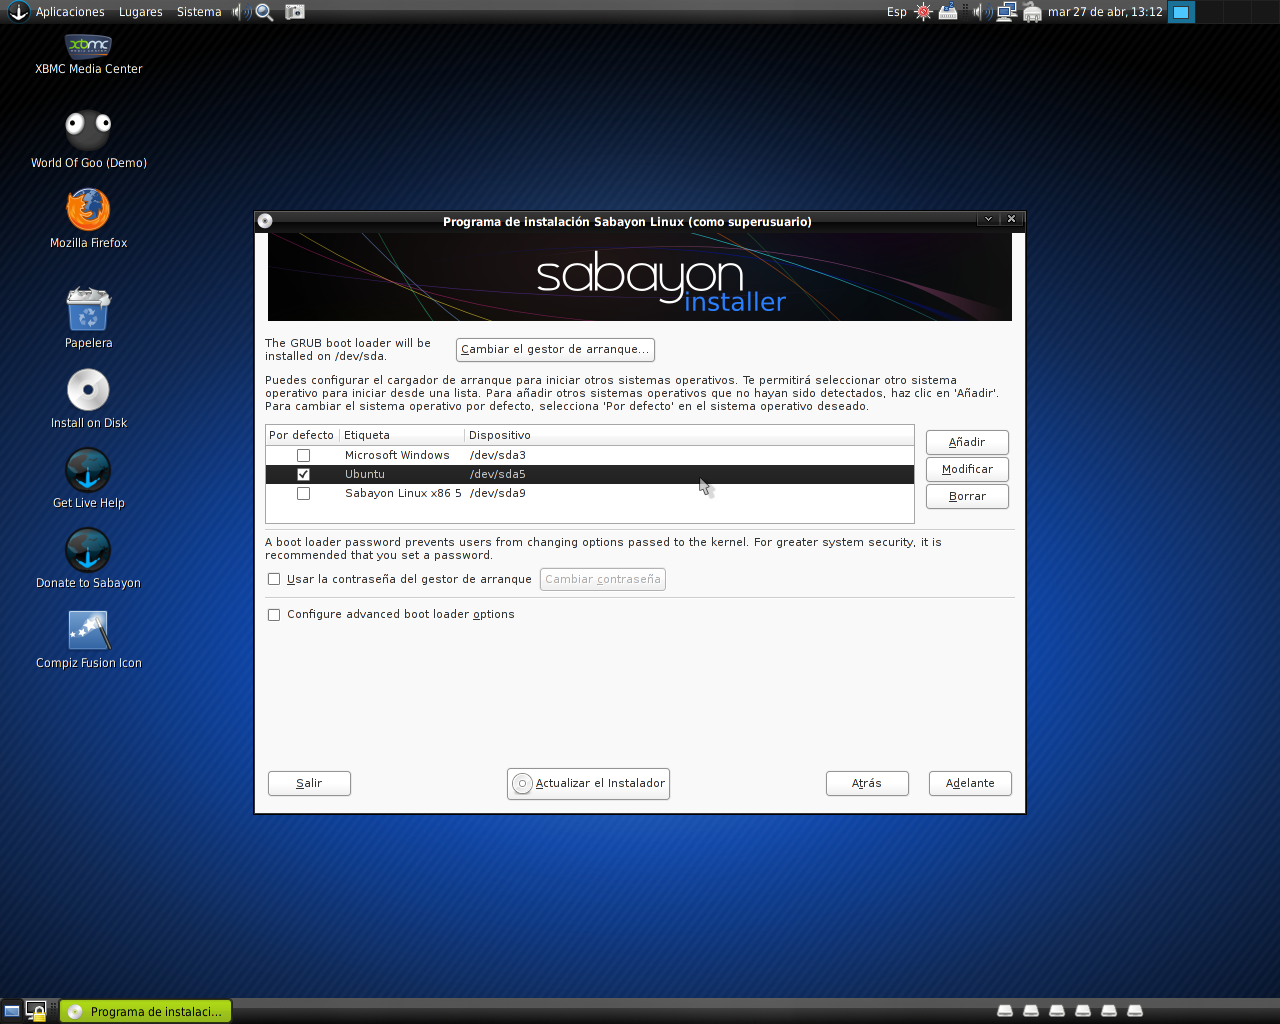Click the Añadir button
Image resolution: width=1280 pixels, height=1024 pixels.
pyautogui.click(x=967, y=442)
